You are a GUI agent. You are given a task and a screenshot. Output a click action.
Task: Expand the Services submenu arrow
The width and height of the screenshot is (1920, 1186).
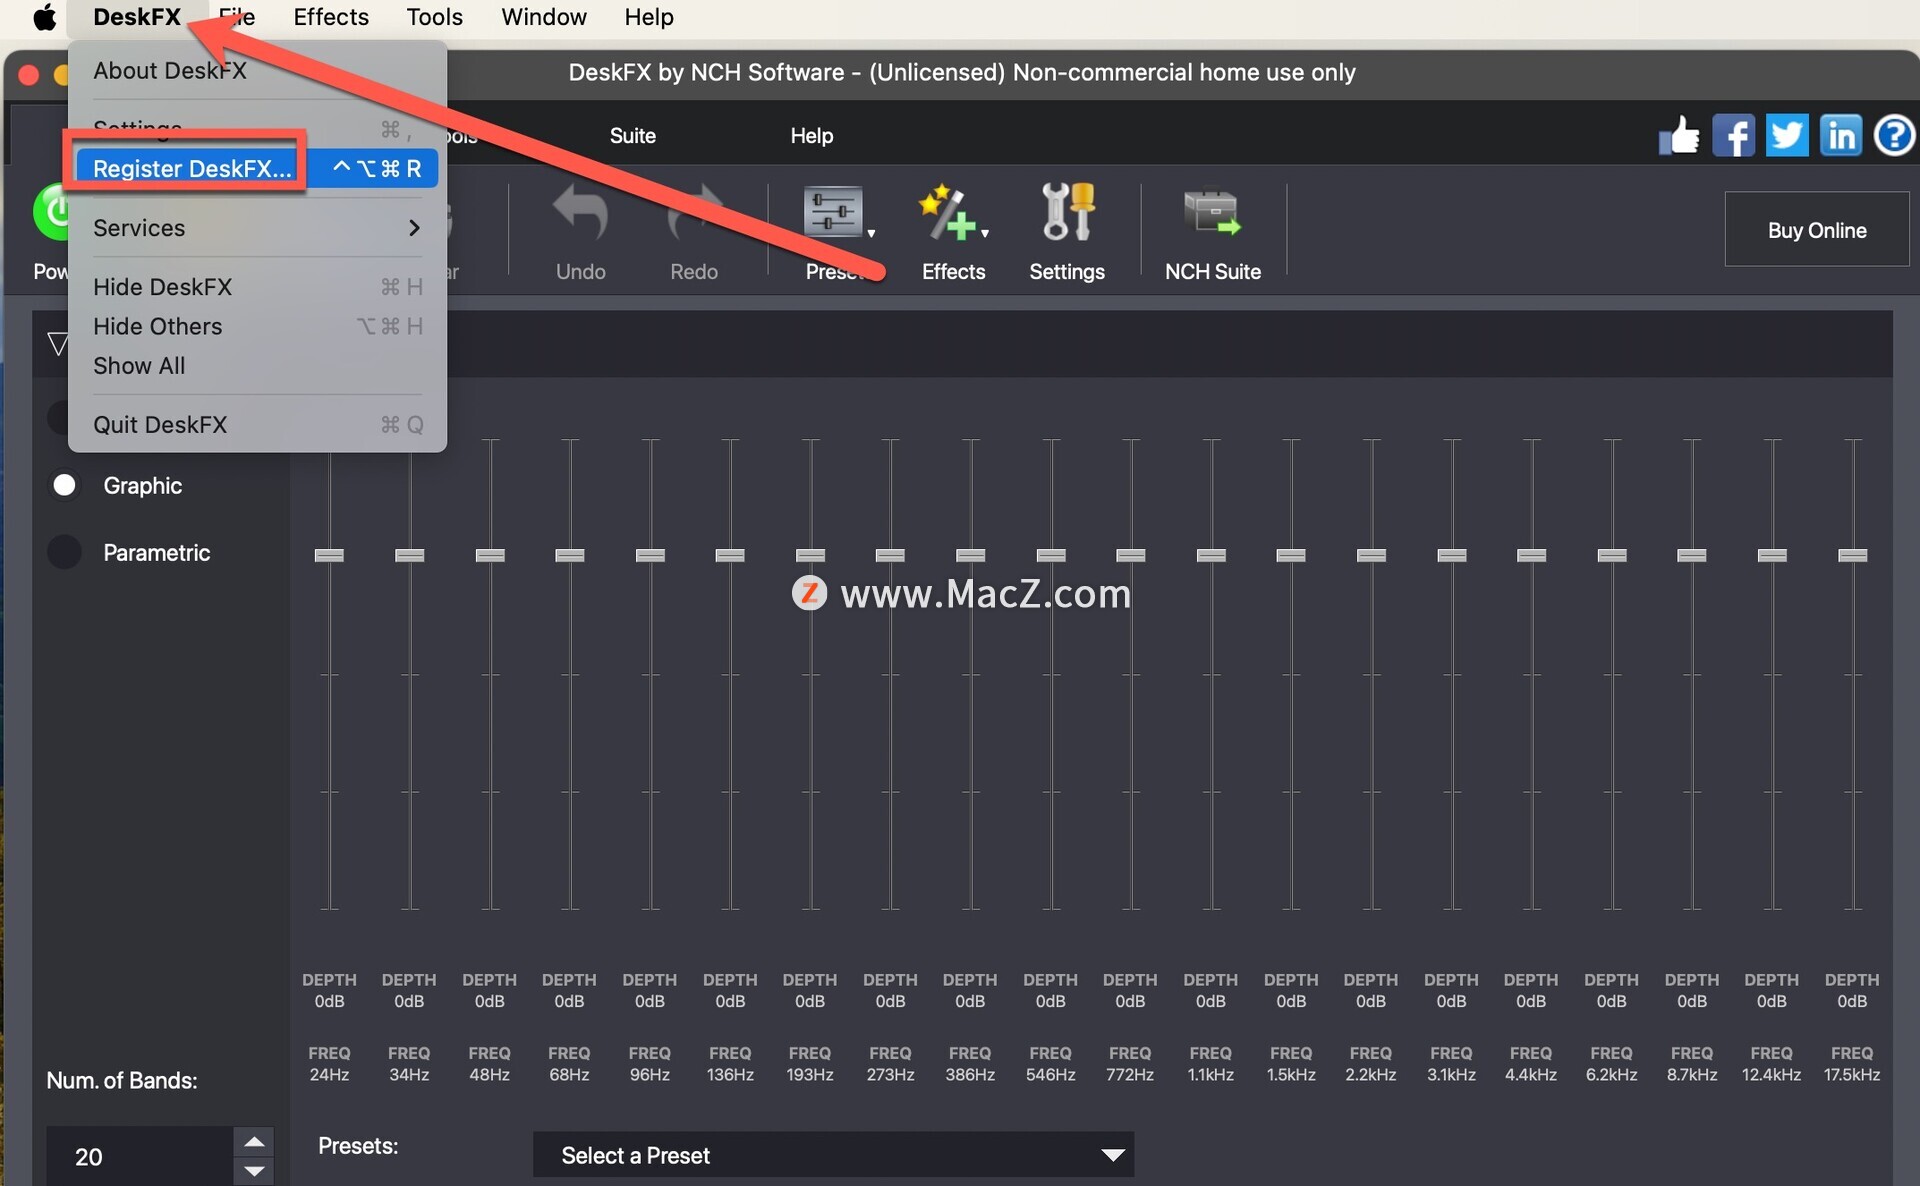pyautogui.click(x=414, y=228)
